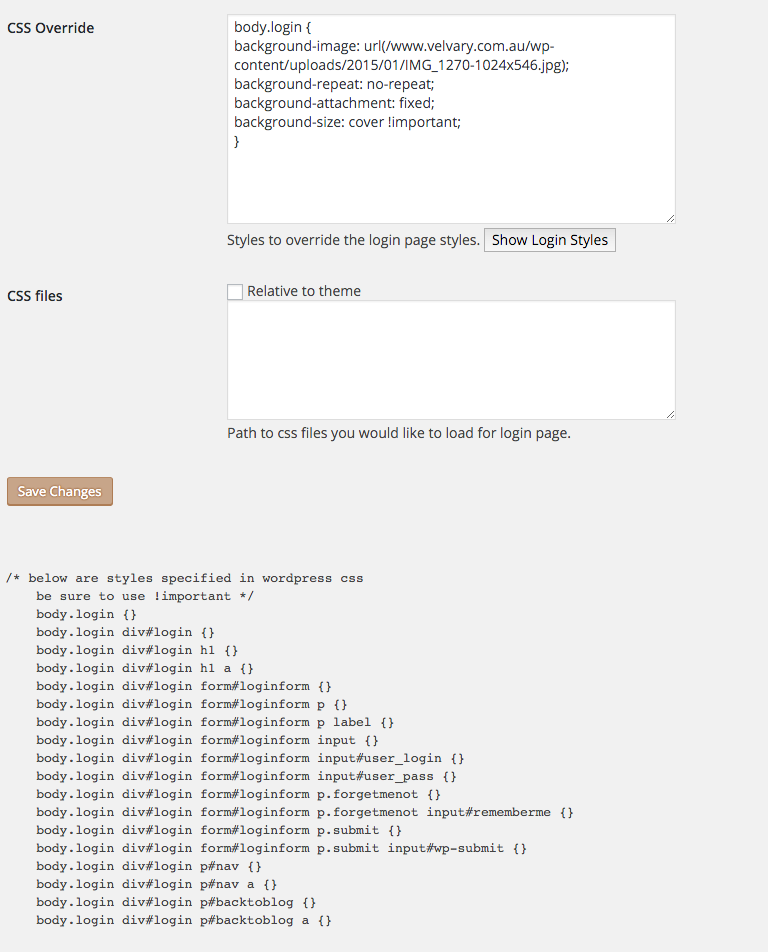Click the CSS Override field label
The height and width of the screenshot is (952, 768).
(50, 28)
